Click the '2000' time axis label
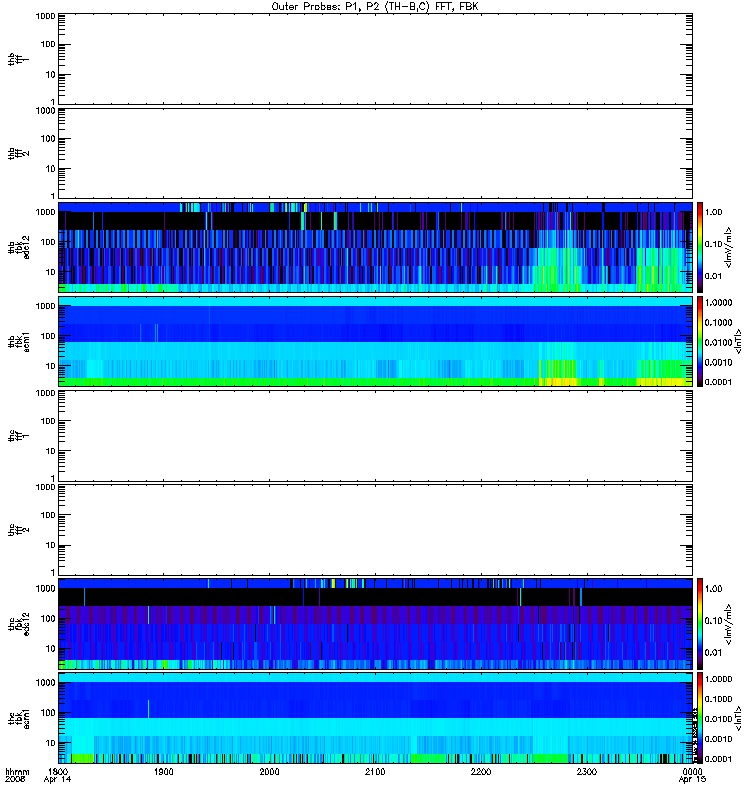 [x=269, y=771]
